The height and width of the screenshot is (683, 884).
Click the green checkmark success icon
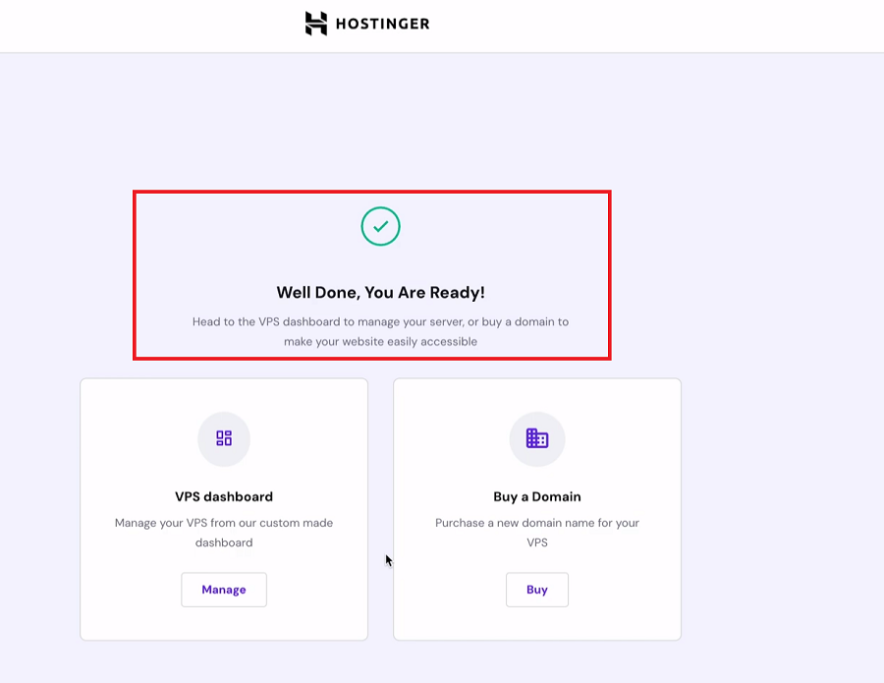pyautogui.click(x=380, y=227)
